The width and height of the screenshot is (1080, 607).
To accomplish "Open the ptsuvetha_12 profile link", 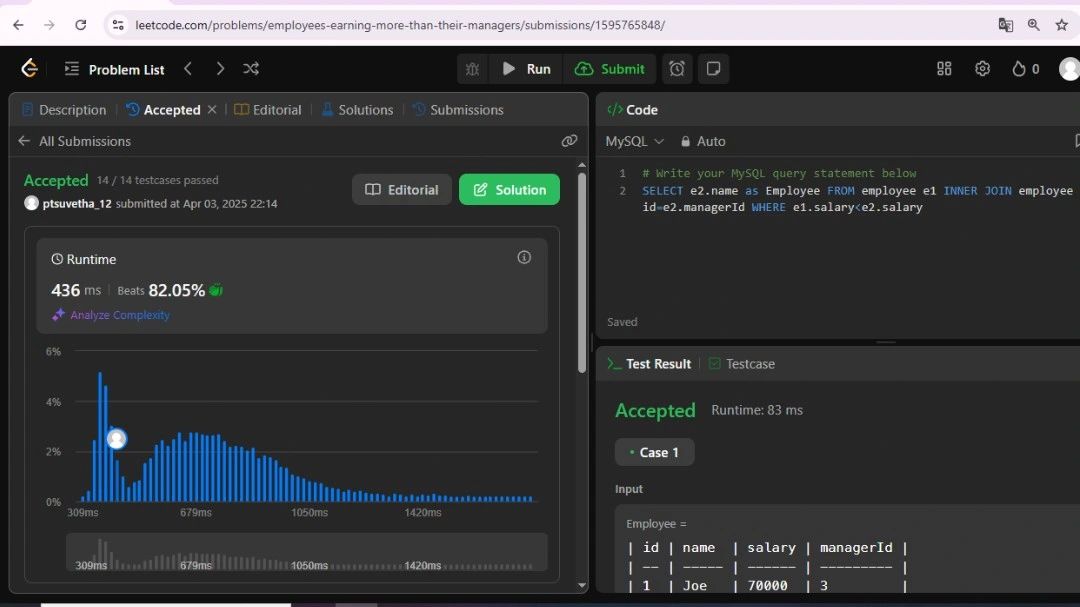I will click(x=76, y=204).
